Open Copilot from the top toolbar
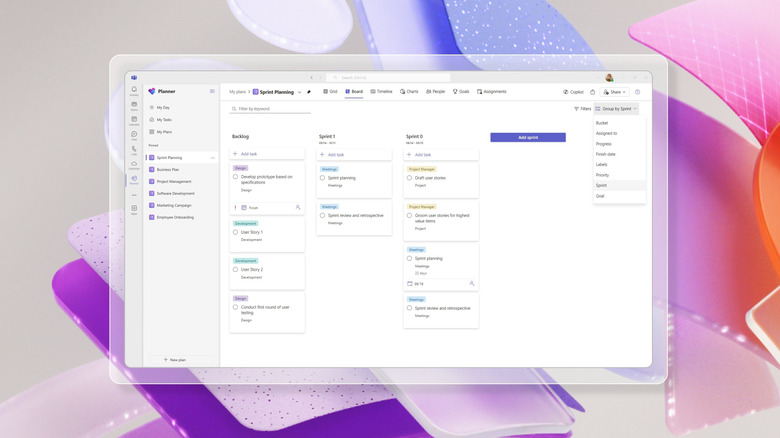Image resolution: width=780 pixels, height=438 pixels. (x=573, y=92)
